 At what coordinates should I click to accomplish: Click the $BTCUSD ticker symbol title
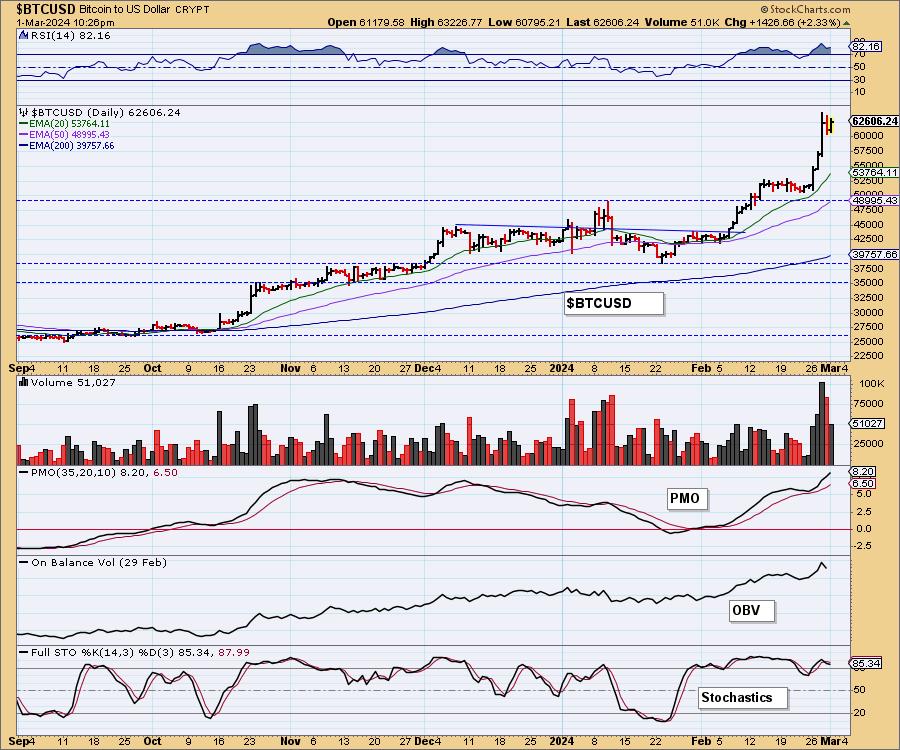coord(46,9)
